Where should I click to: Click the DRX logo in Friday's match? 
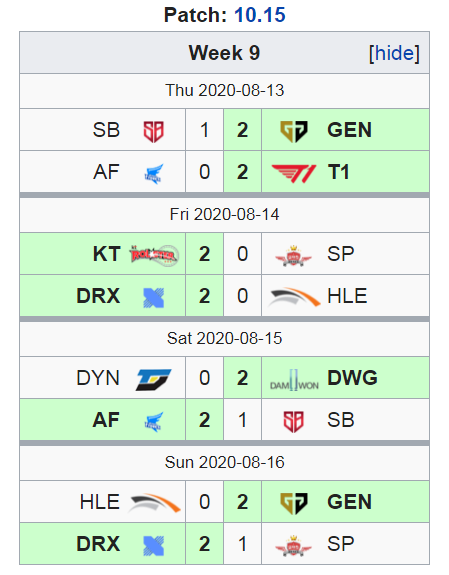153,297
